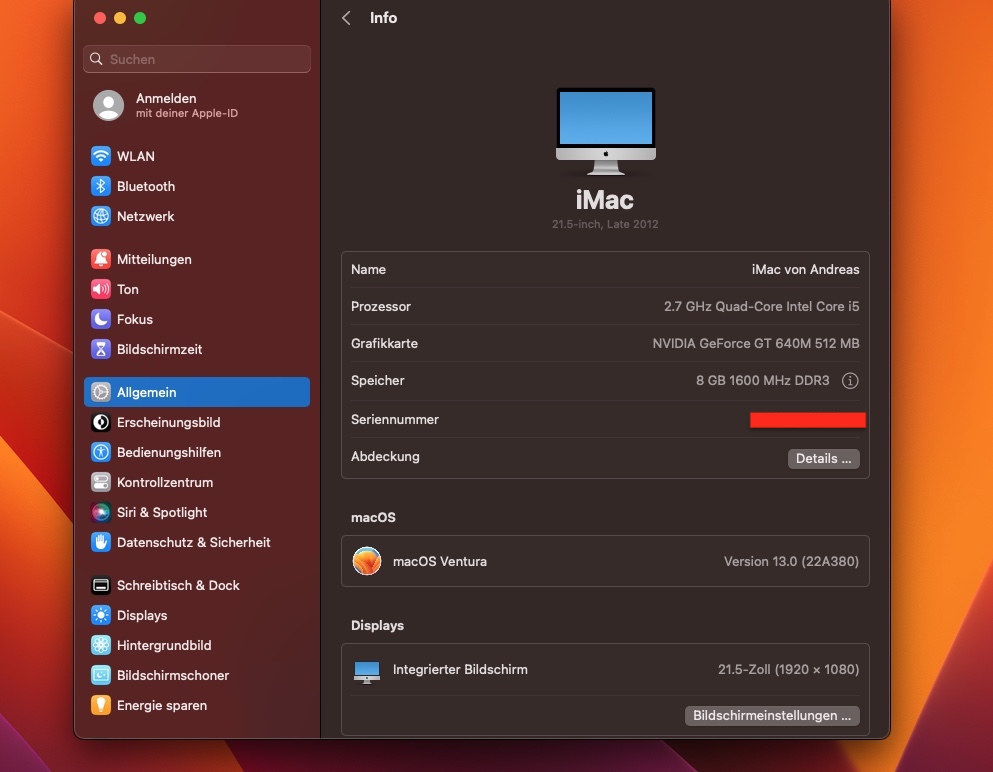Click Anmelden mit deiner Apple-ID

[x=197, y=105]
